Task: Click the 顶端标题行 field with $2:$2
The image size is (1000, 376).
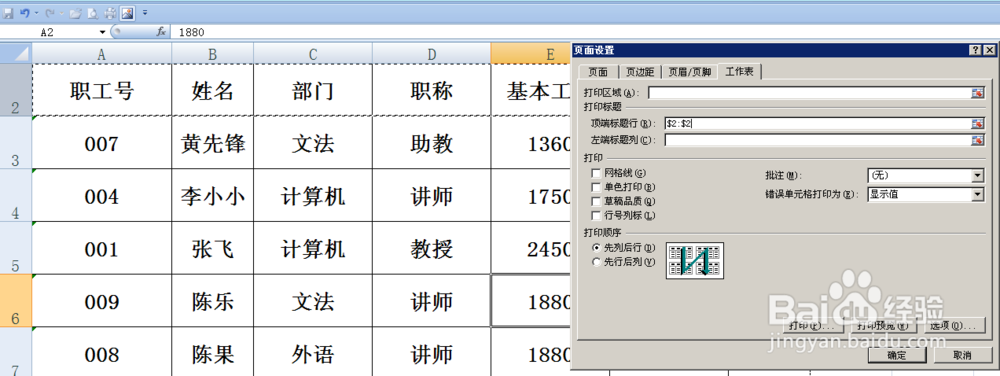Action: [x=818, y=124]
